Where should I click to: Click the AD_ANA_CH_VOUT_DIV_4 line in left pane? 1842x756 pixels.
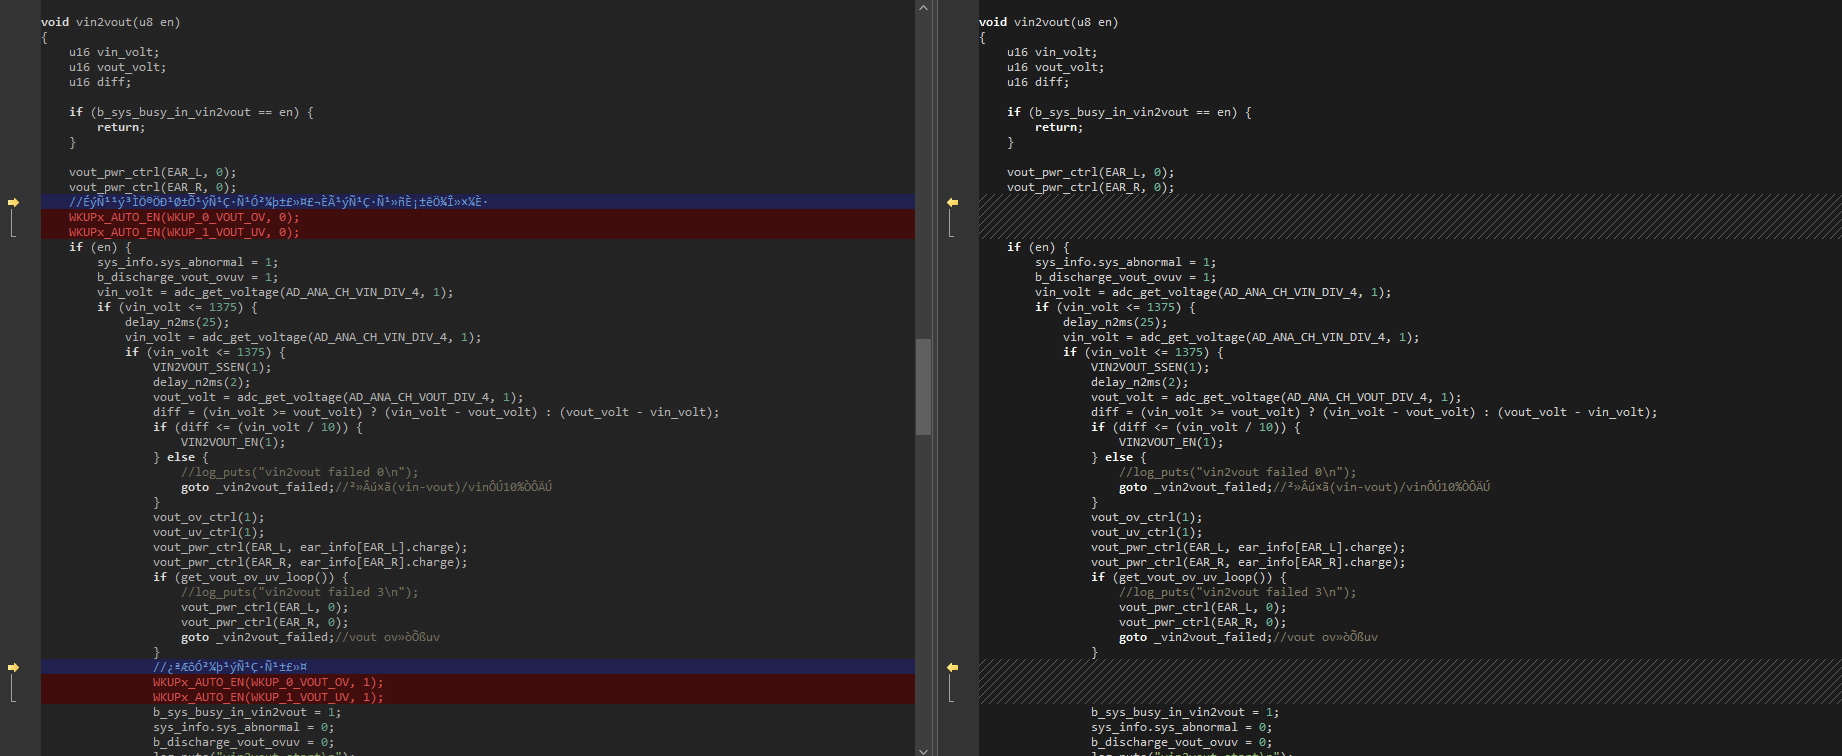click(x=338, y=397)
